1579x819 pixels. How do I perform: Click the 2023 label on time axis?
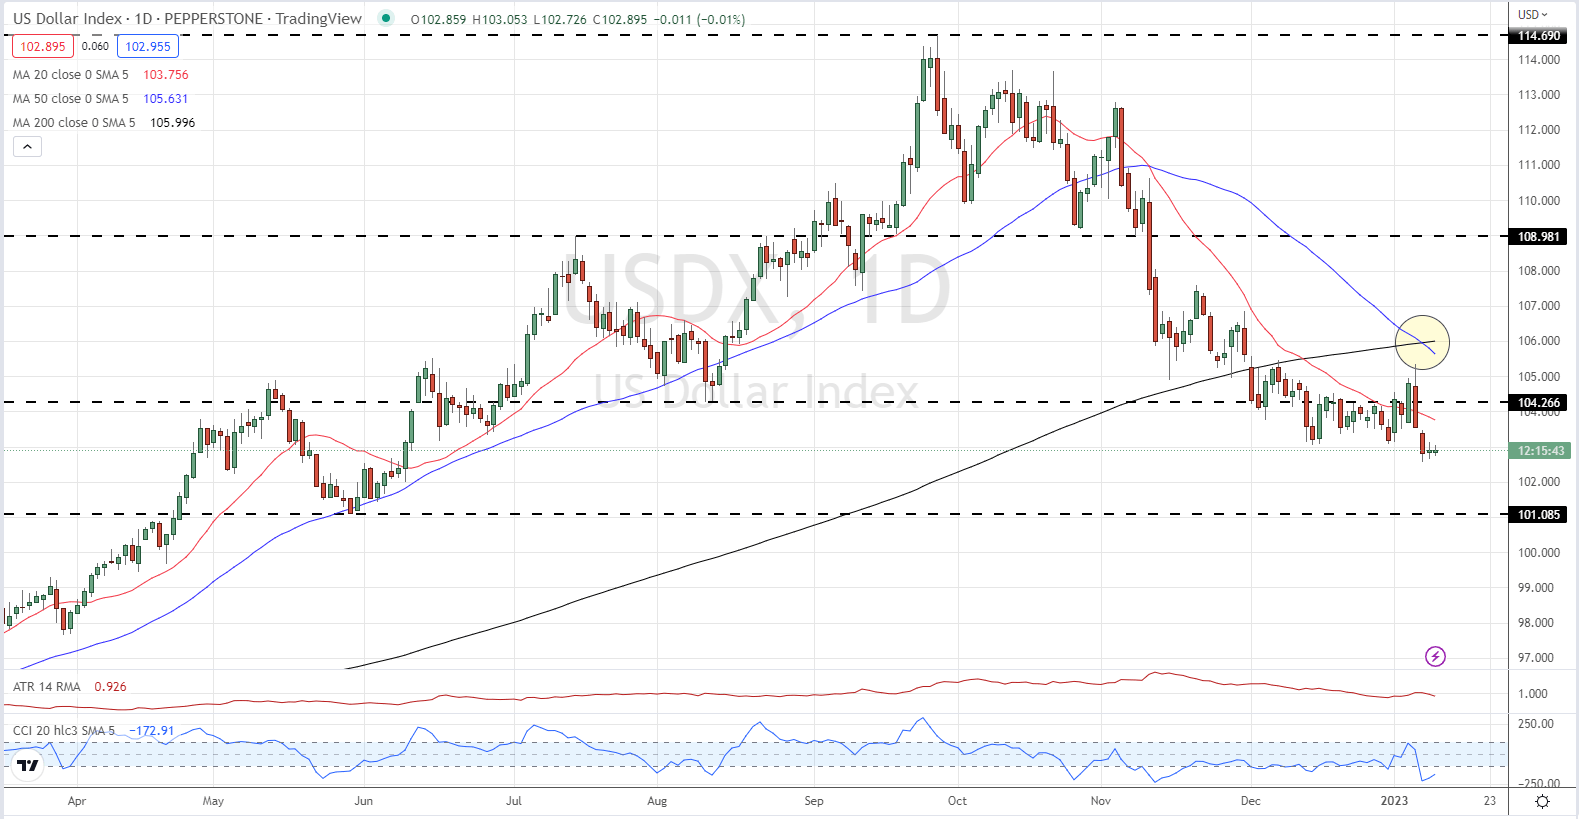pos(1394,801)
